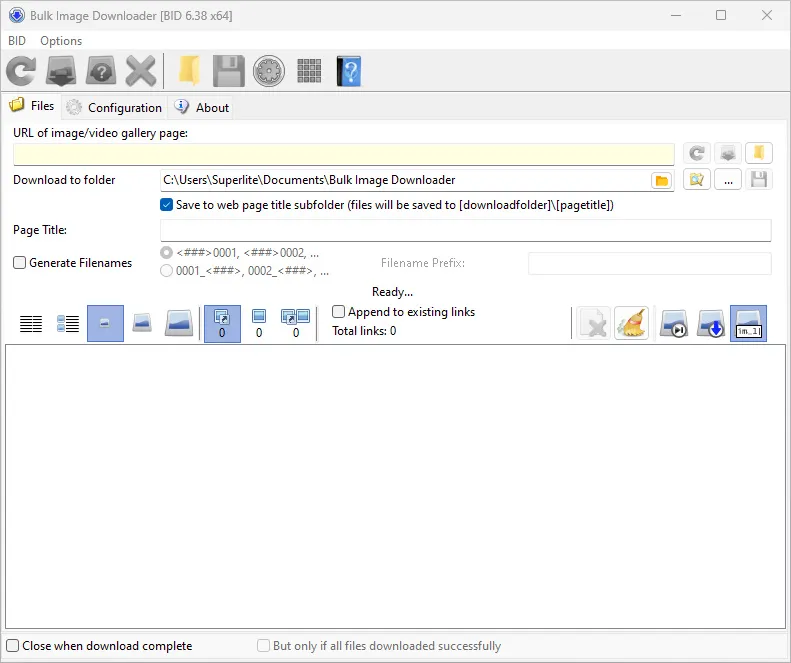This screenshot has width=791, height=663.
Task: Enable Generate Filenames checkbox
Action: click(19, 263)
